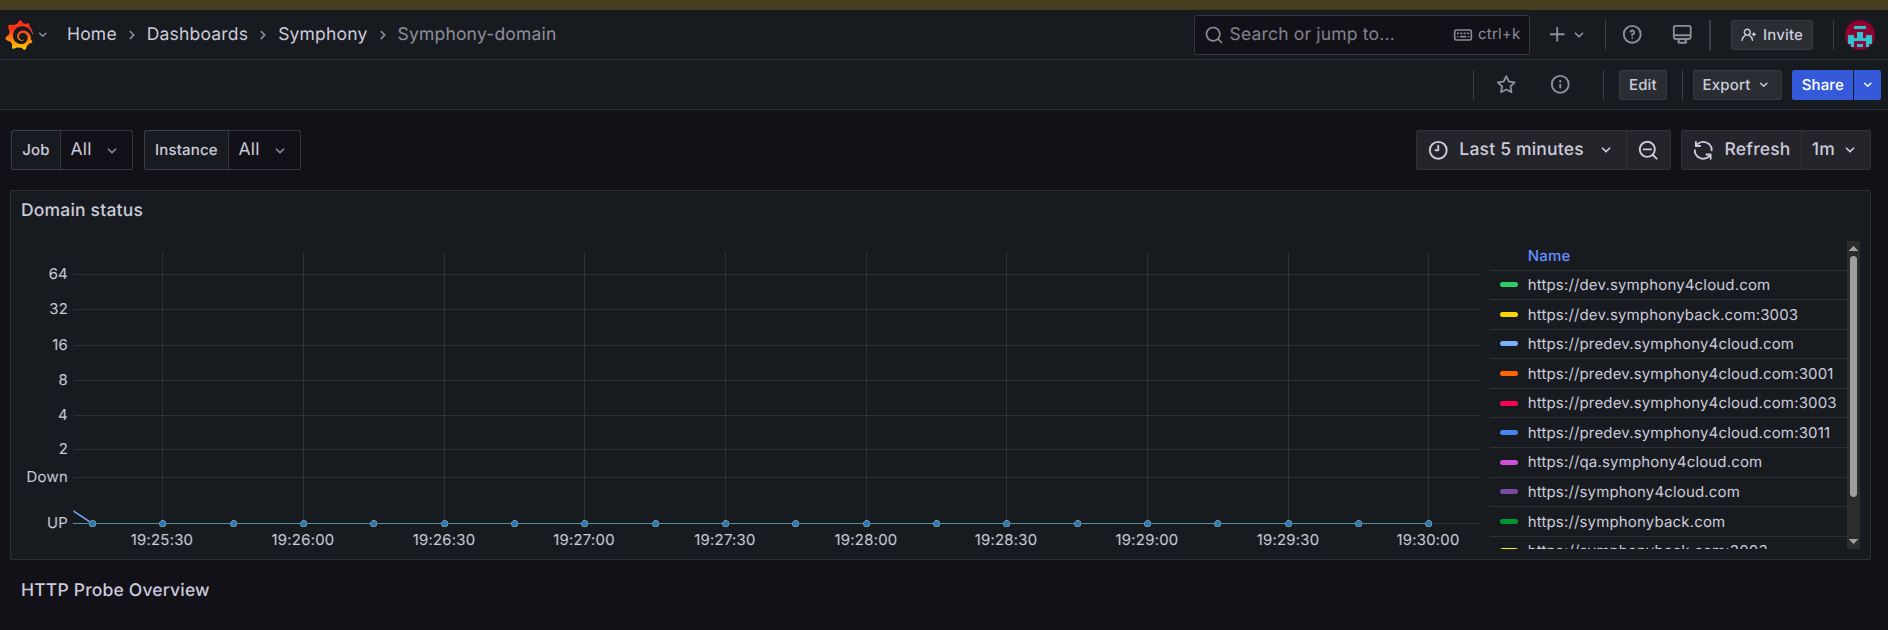Toggle the https://predev.symphony4cloud.com:3011 series
This screenshot has width=1888, height=630.
1679,433
